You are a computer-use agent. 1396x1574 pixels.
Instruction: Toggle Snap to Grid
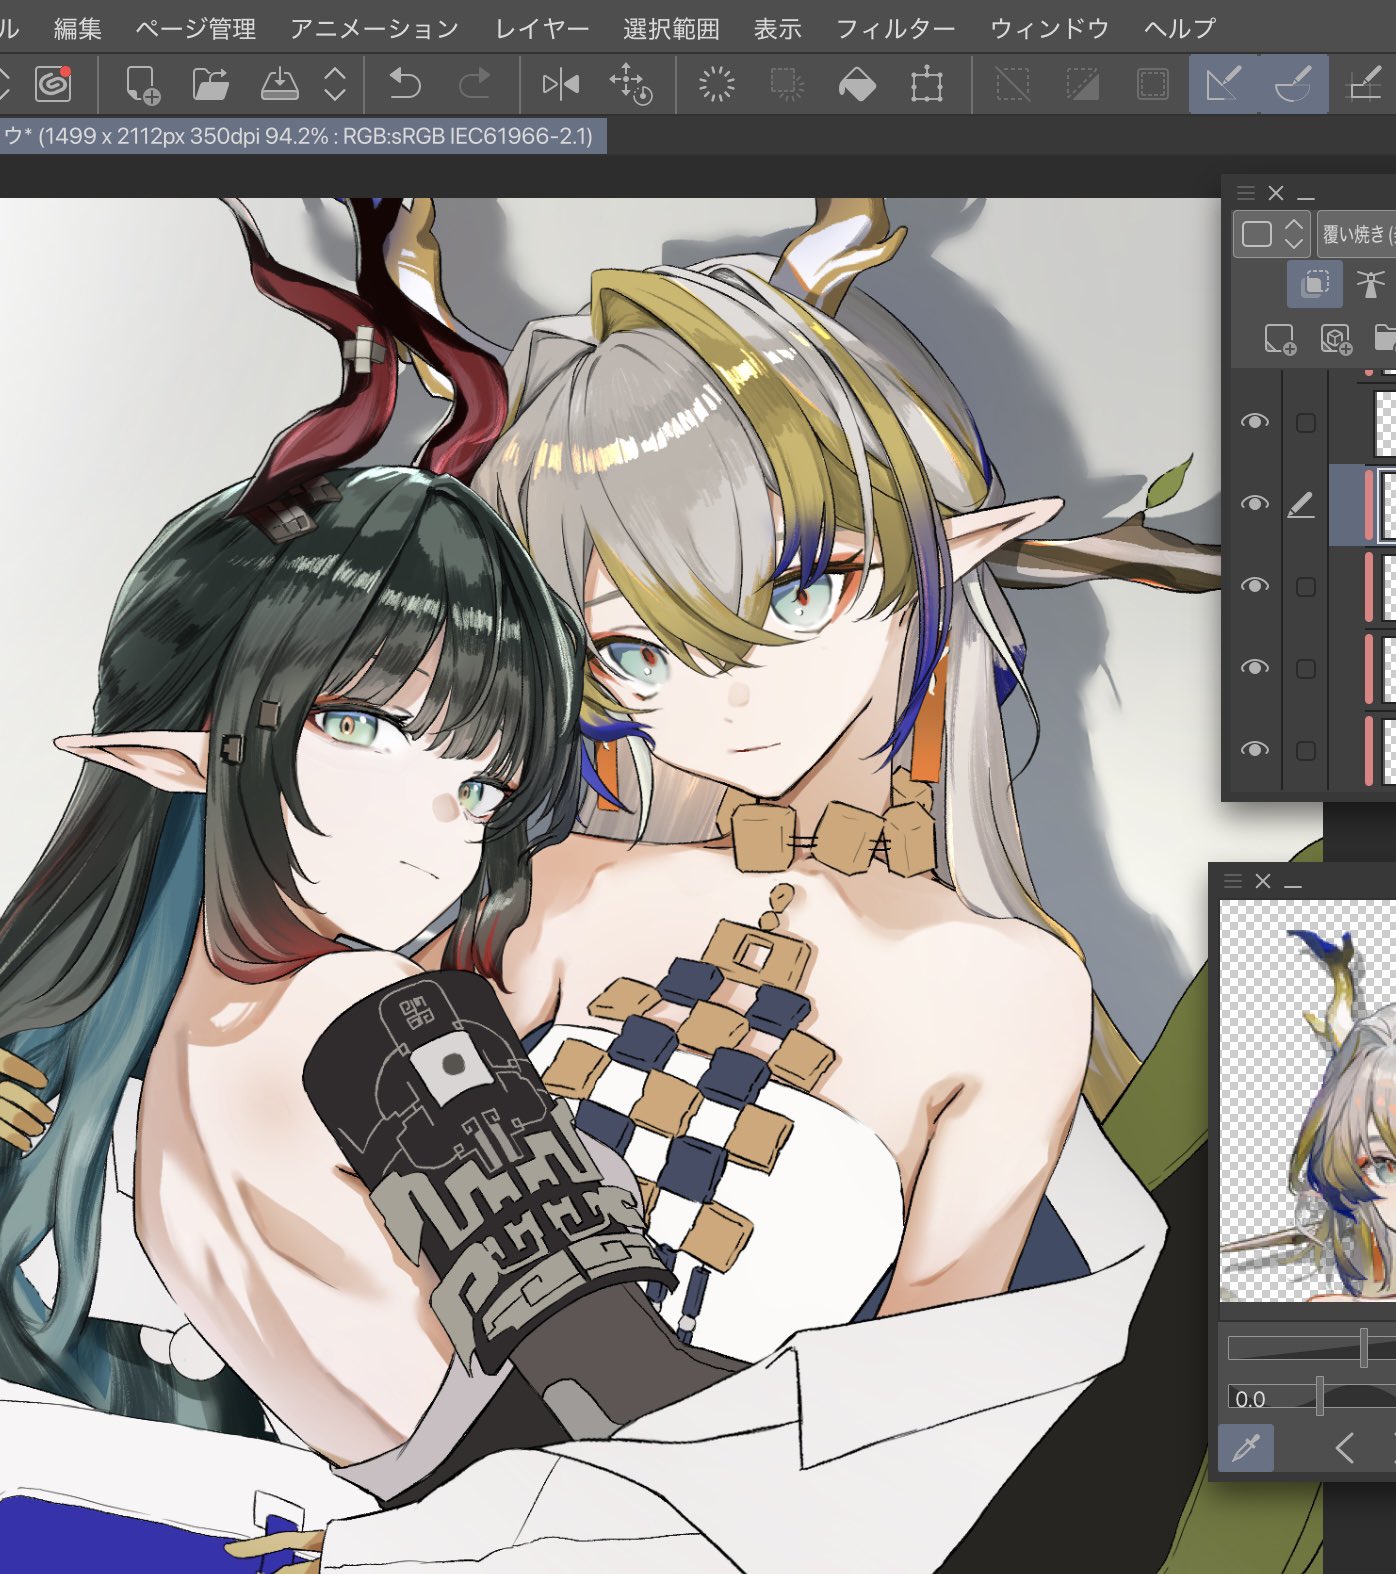pos(1364,84)
